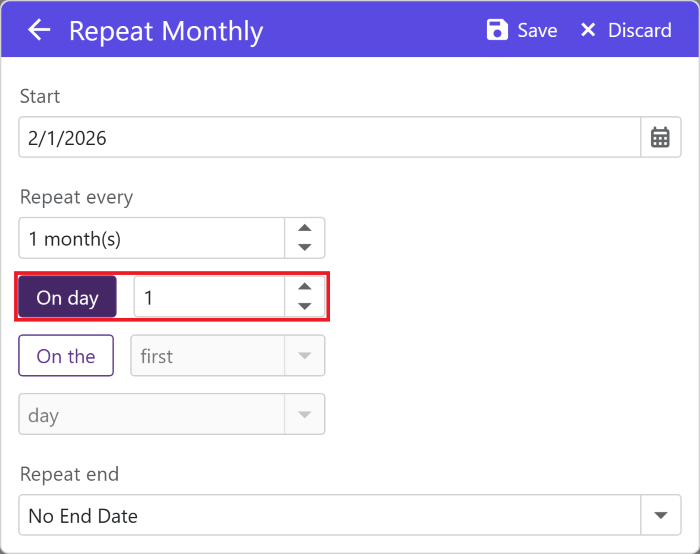Decrement the On day number
The height and width of the screenshot is (554, 700).
pyautogui.click(x=305, y=306)
